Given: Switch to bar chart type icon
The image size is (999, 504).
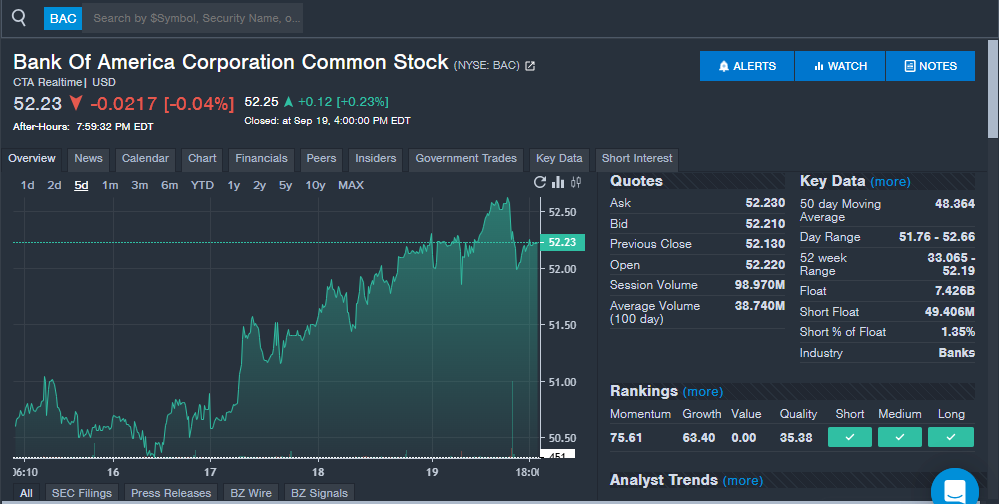Looking at the screenshot, I should [x=558, y=183].
